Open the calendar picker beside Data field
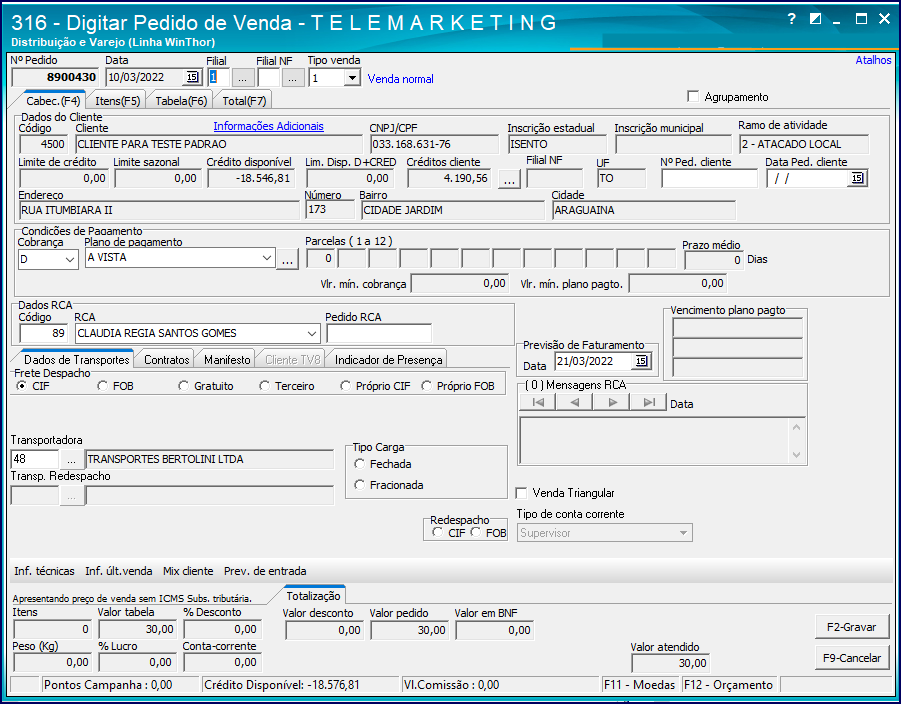Screen dimensions: 901x704 coord(192,77)
